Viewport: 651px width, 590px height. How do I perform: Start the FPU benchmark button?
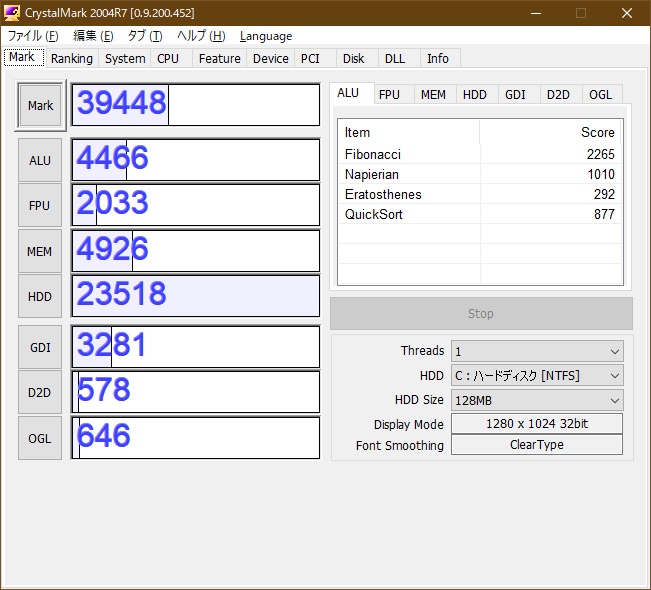pos(40,206)
